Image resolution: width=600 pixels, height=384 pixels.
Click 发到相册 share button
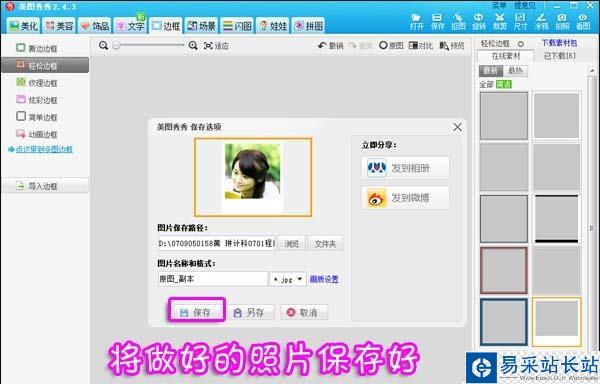405,168
